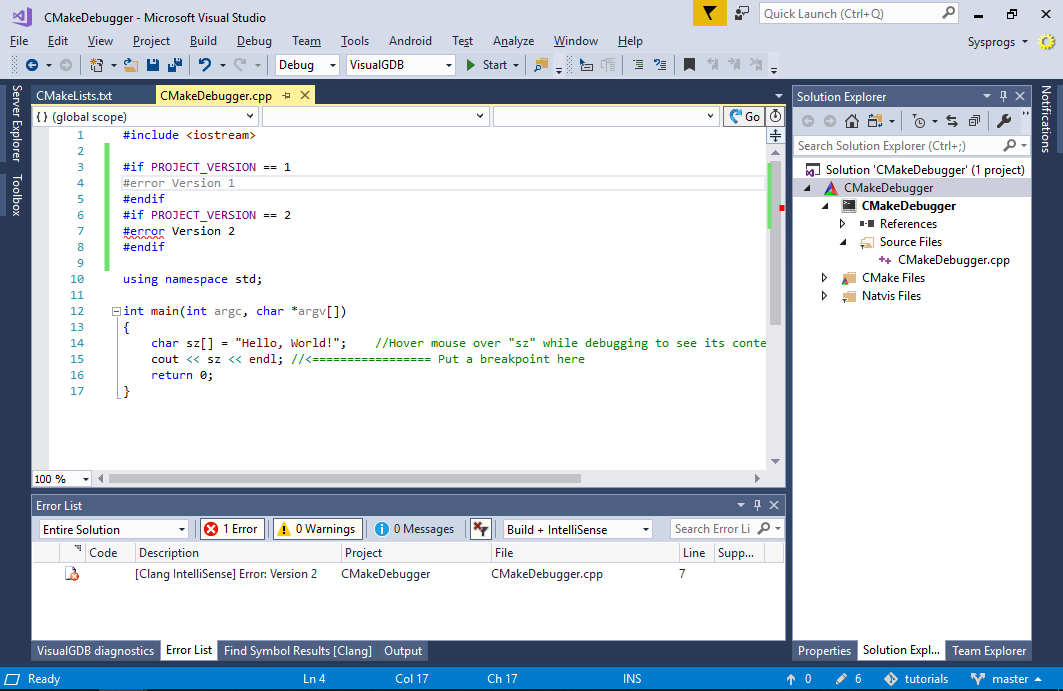
Task: Expand the Natvis Files node
Action: 824,296
